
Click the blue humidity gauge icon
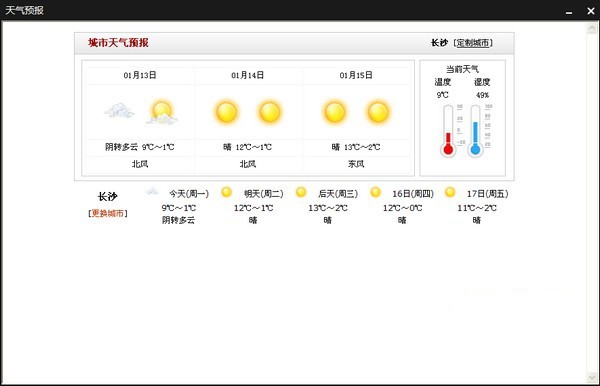point(475,131)
